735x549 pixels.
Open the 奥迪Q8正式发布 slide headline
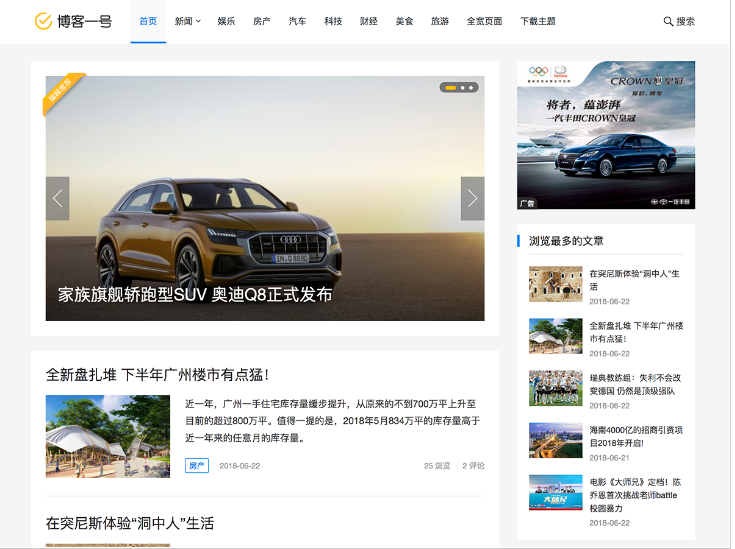point(195,294)
